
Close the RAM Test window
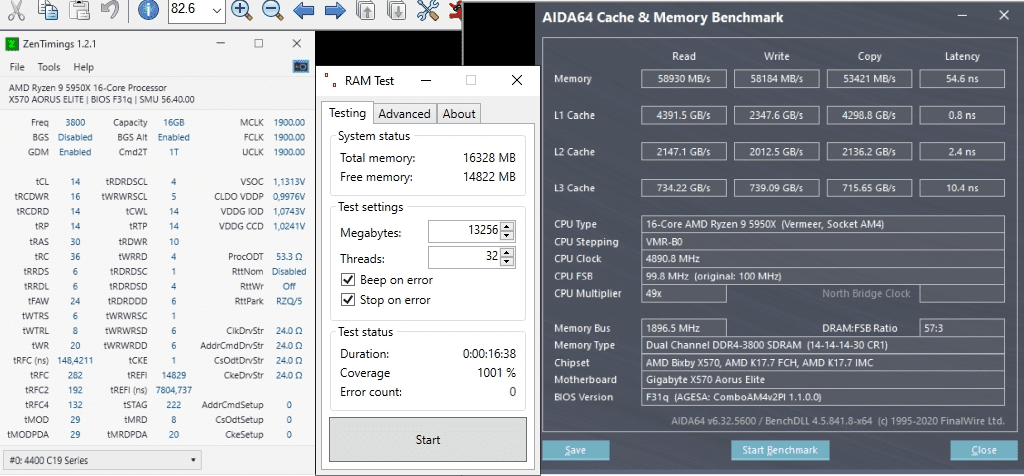point(517,80)
